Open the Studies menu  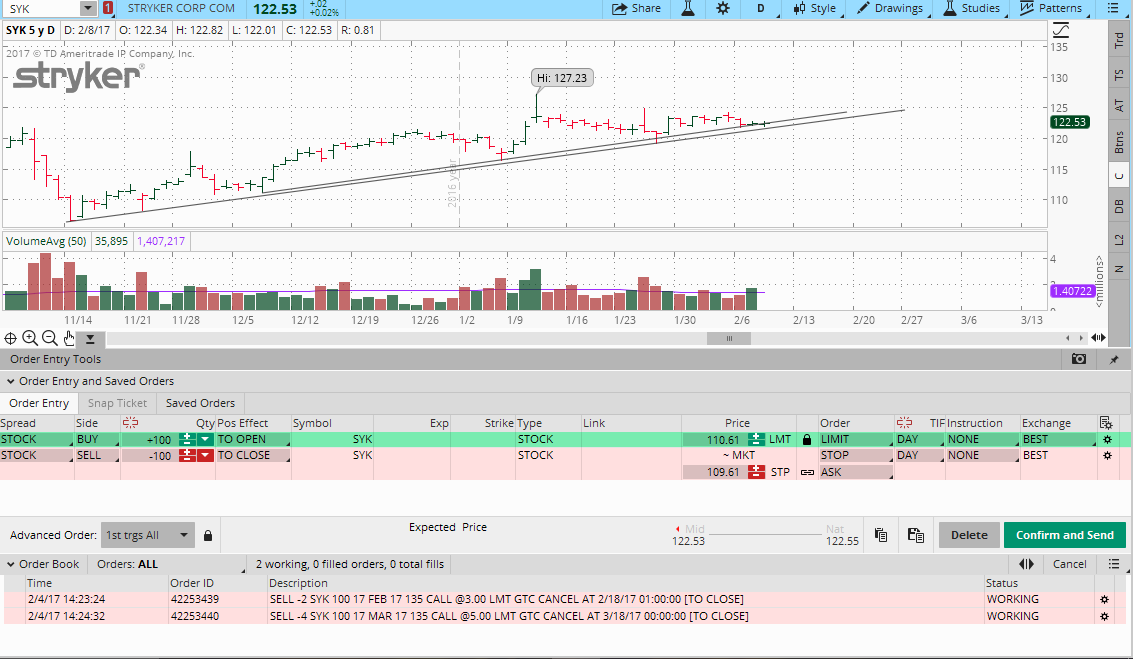972,9
